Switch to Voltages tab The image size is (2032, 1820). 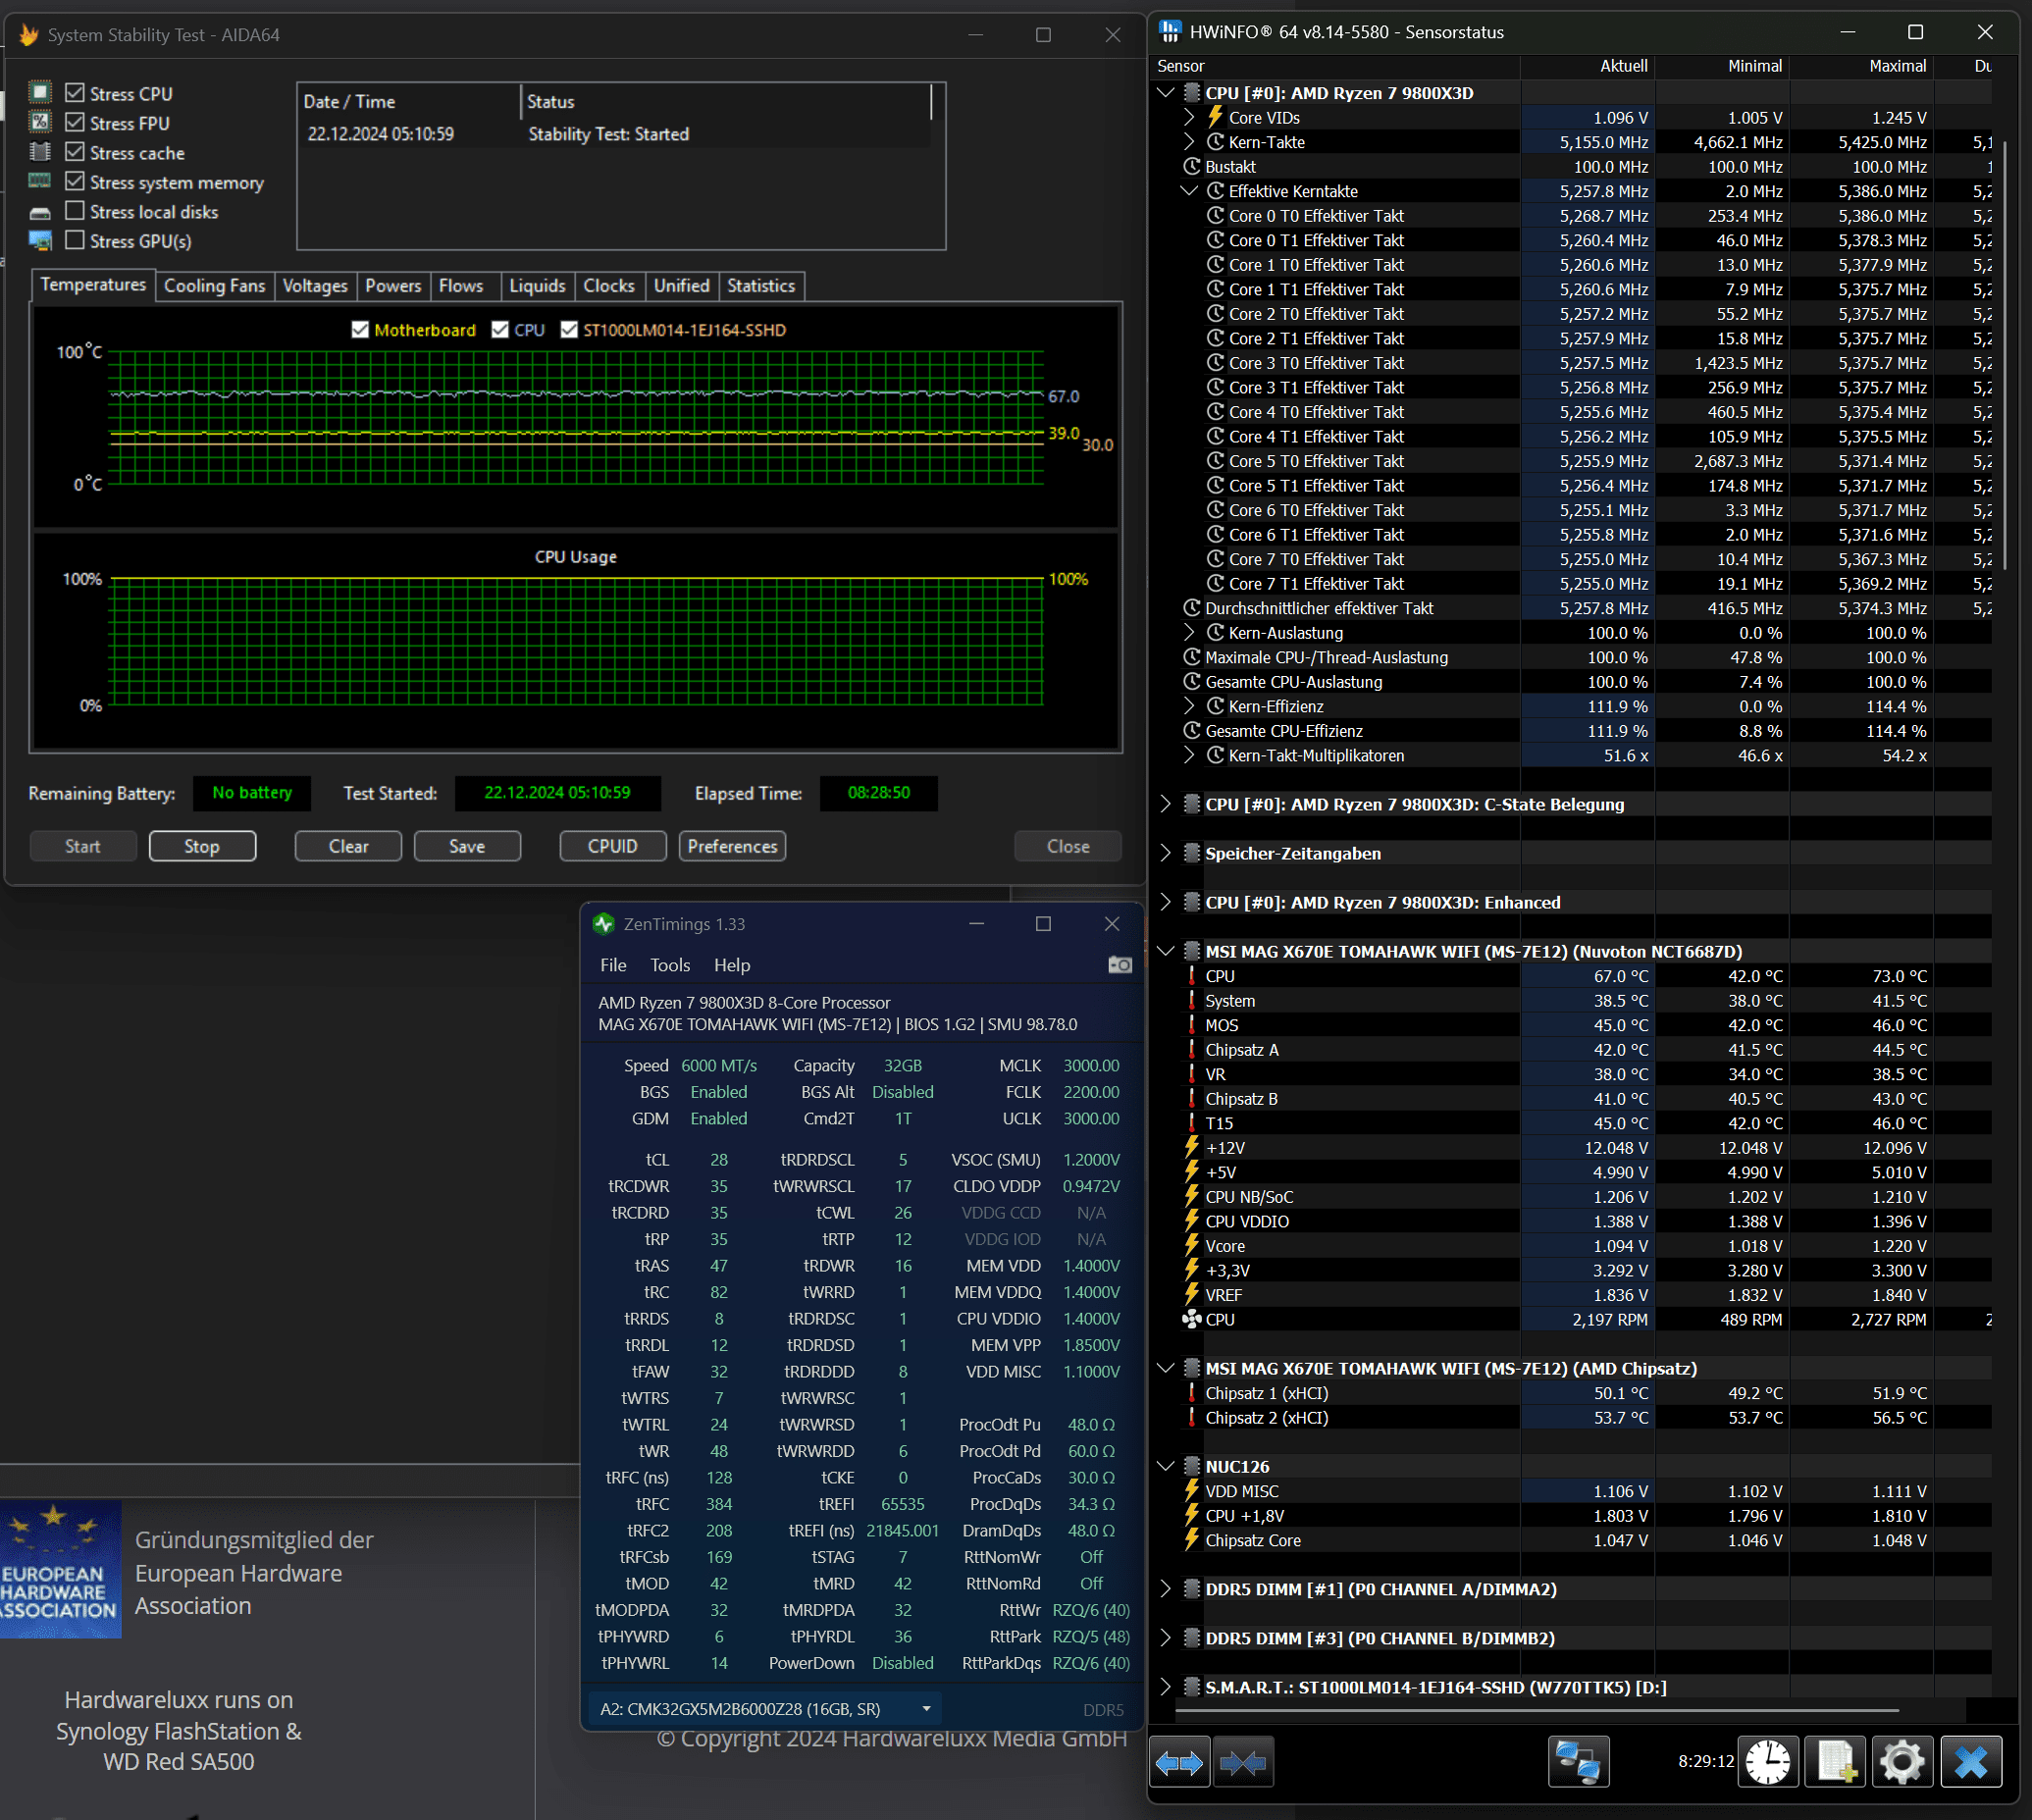(315, 286)
